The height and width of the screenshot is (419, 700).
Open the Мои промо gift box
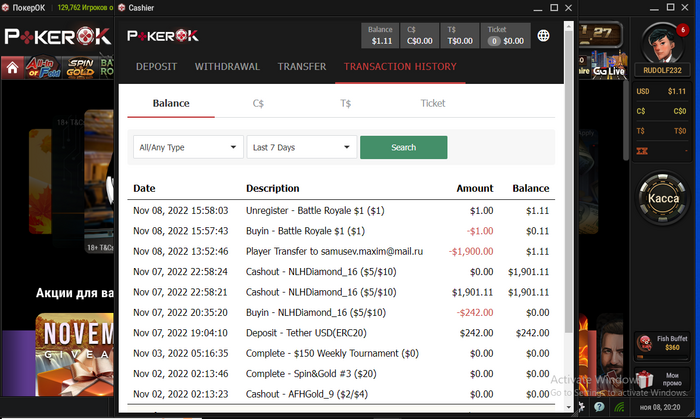[662, 379]
